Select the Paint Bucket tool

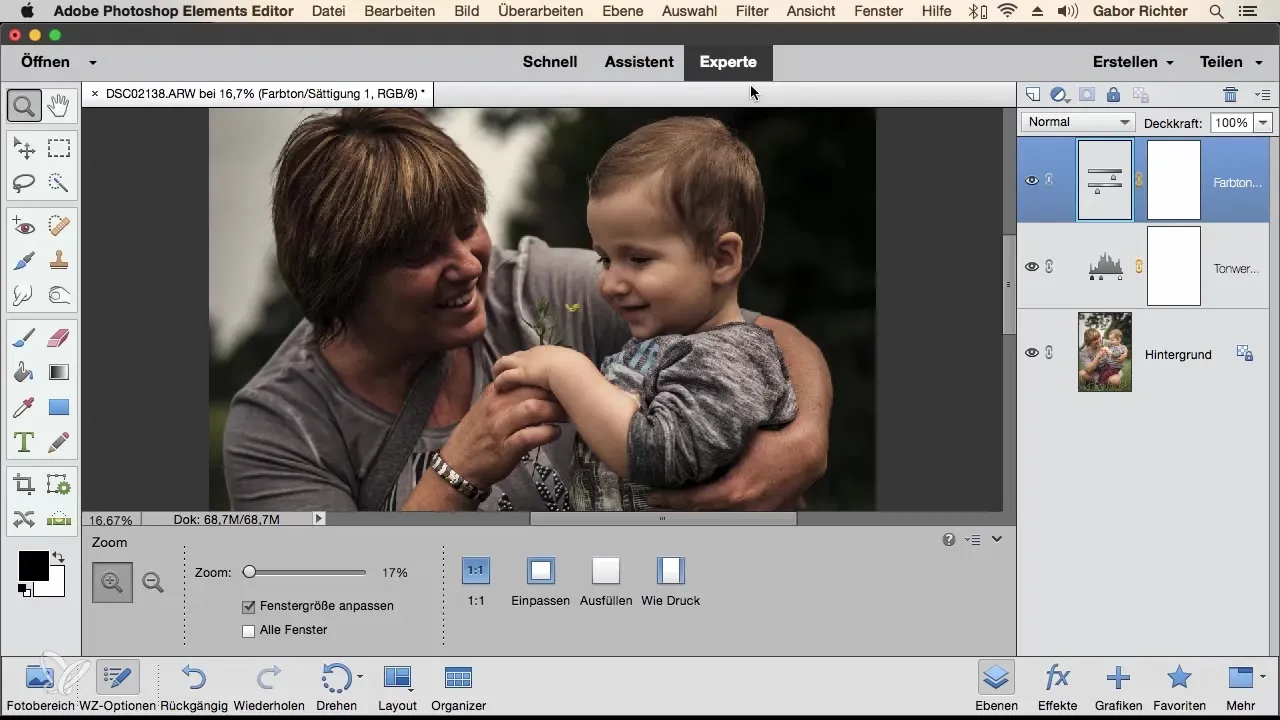(24, 373)
